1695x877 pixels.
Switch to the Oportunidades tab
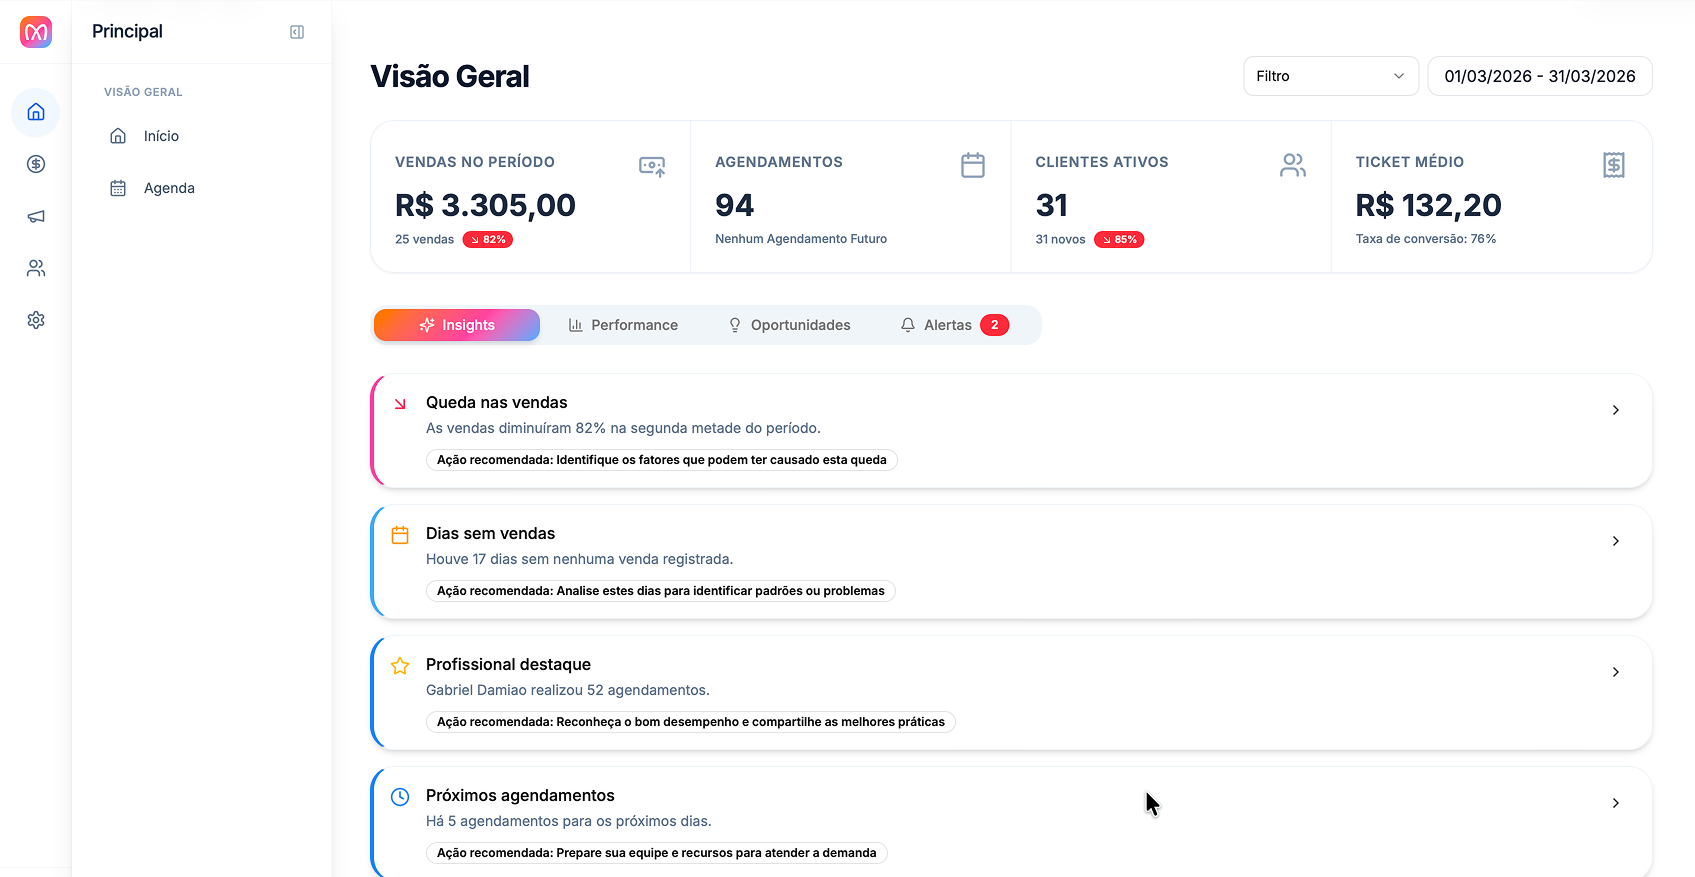point(789,325)
